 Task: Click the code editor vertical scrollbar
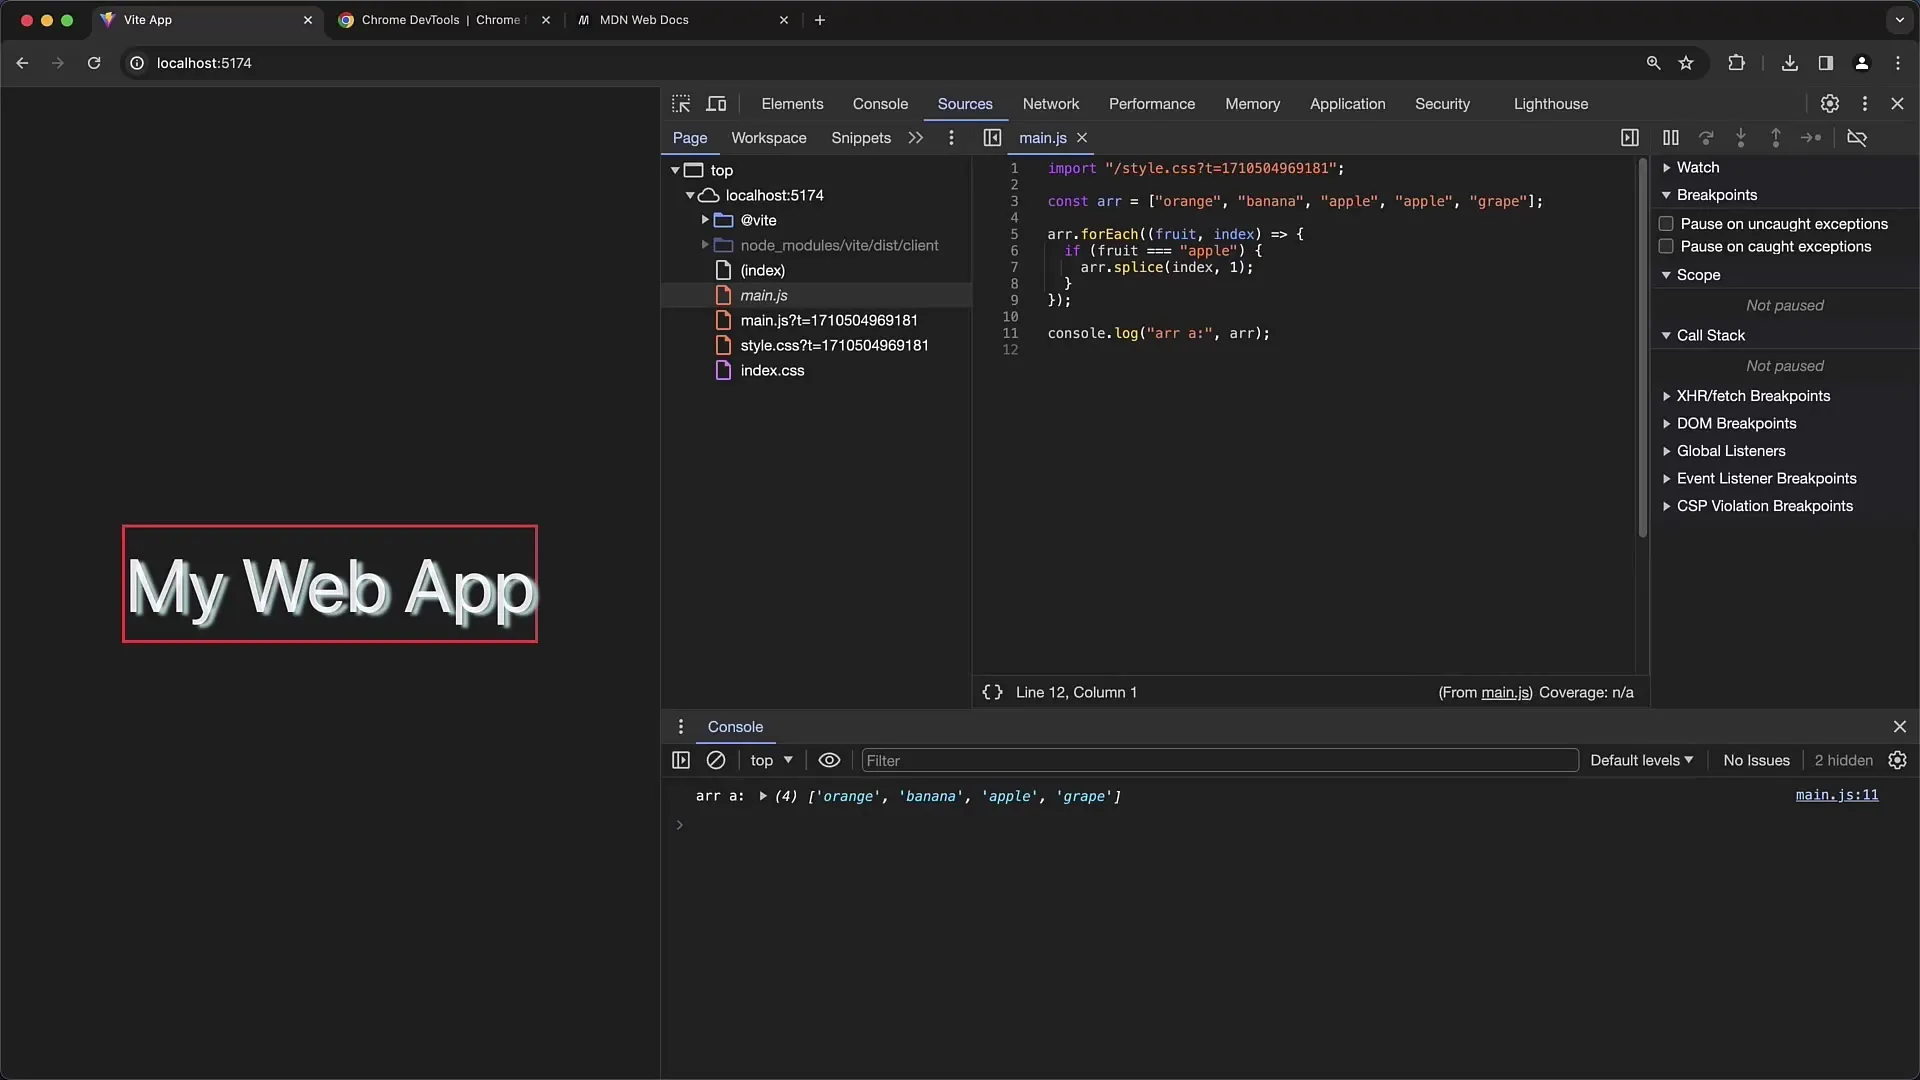click(x=1642, y=348)
